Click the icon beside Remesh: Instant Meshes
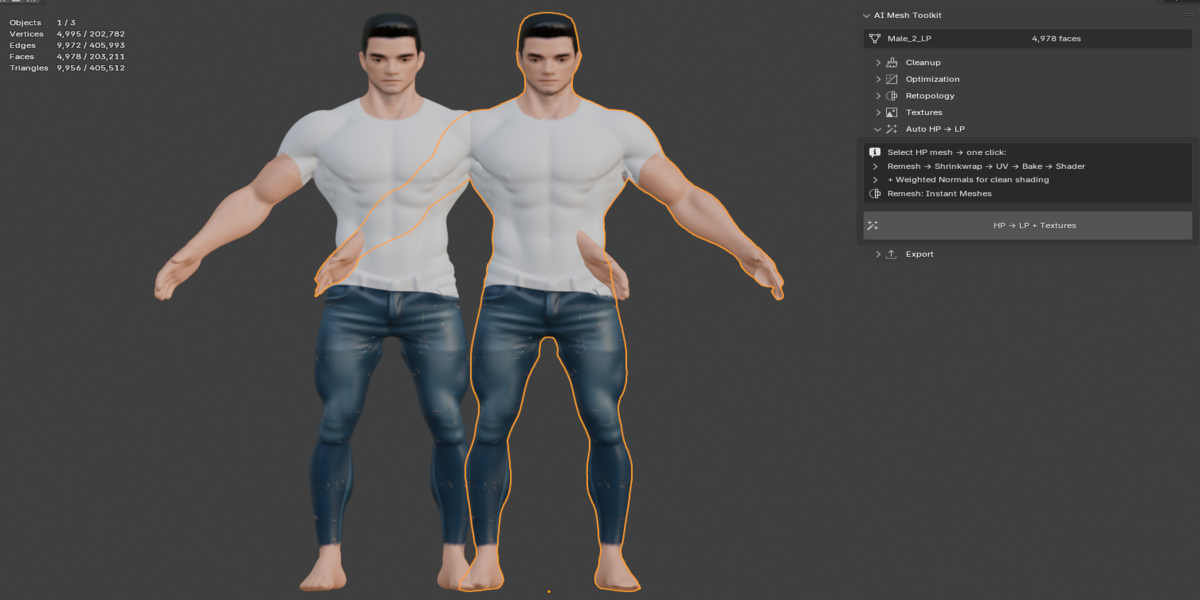Screen dimensions: 1200x600 pyautogui.click(x=874, y=193)
